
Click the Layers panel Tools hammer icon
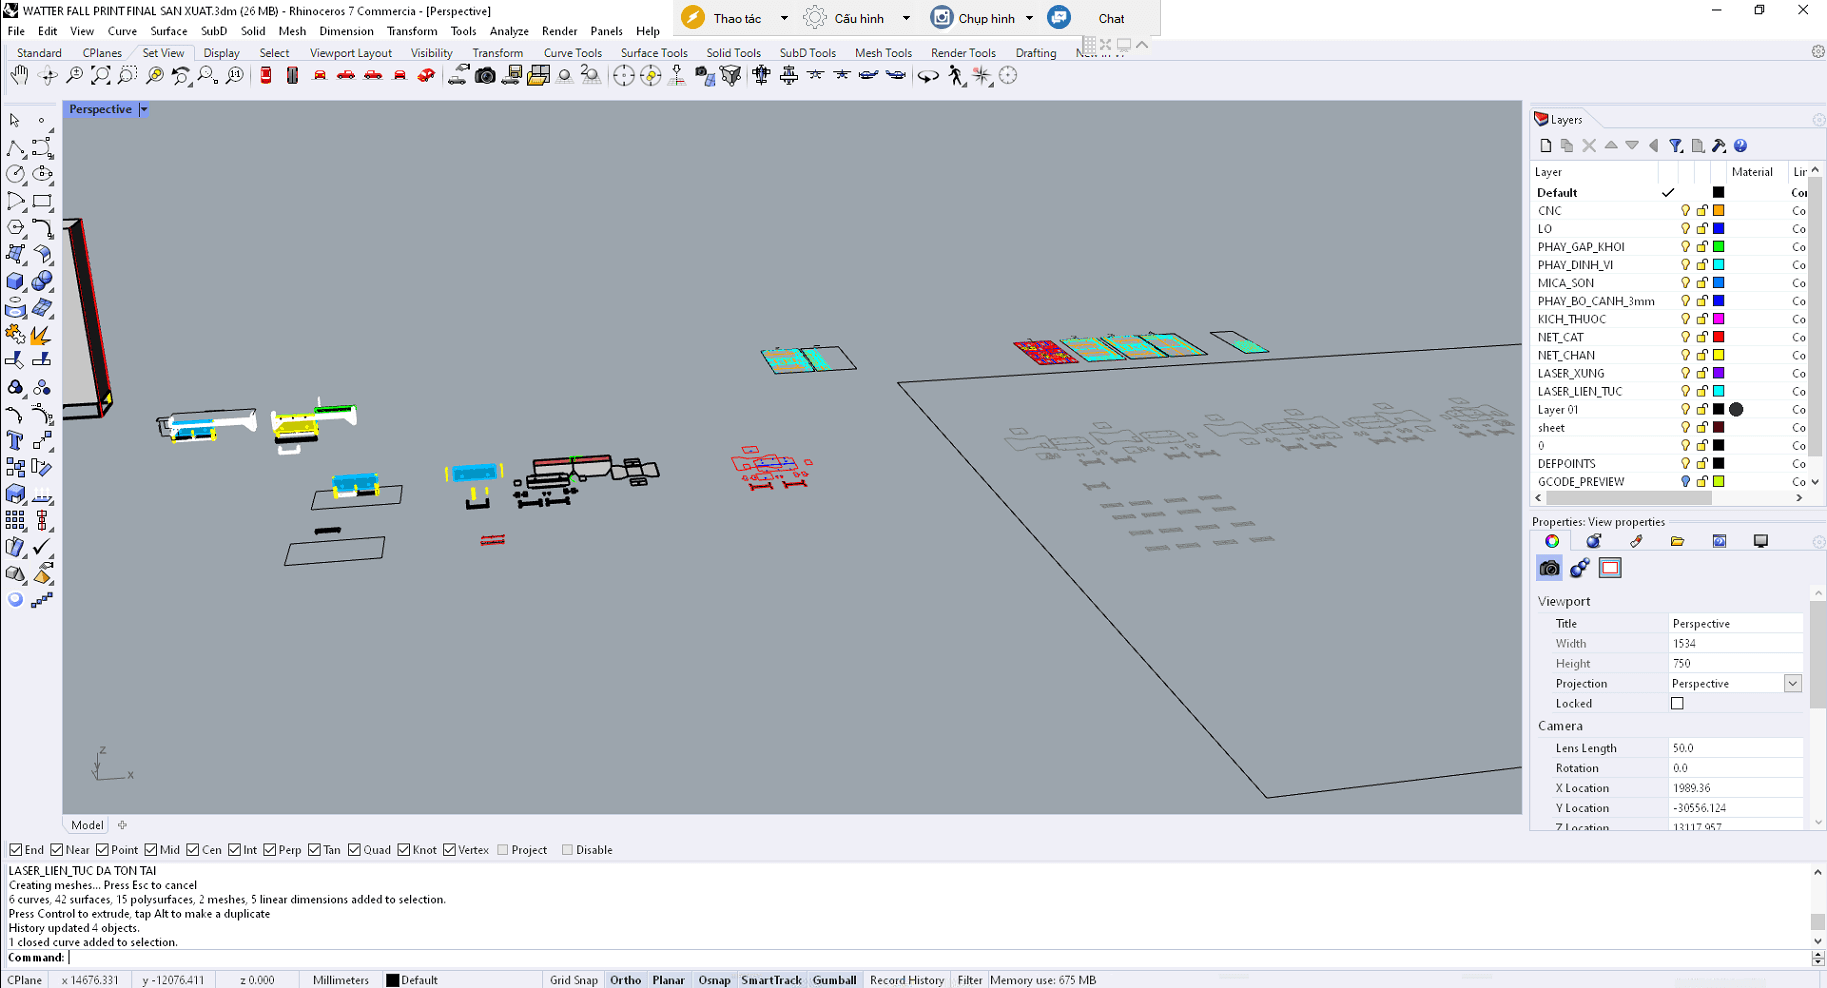pos(1719,146)
